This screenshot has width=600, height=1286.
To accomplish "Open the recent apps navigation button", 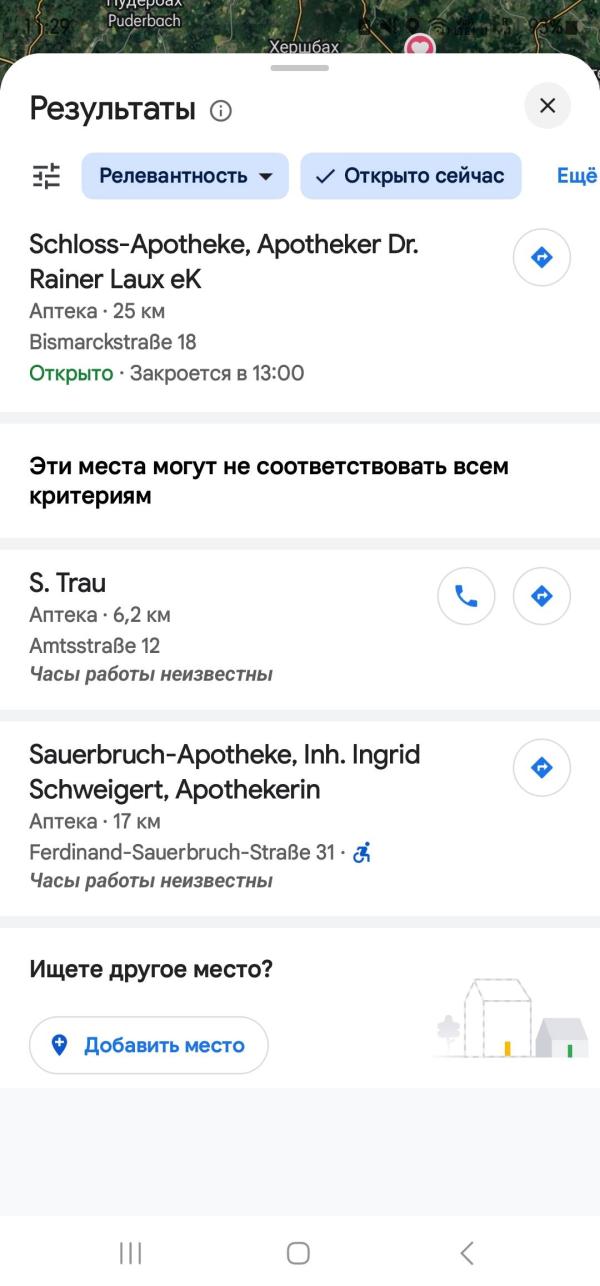I will tap(130, 1253).
